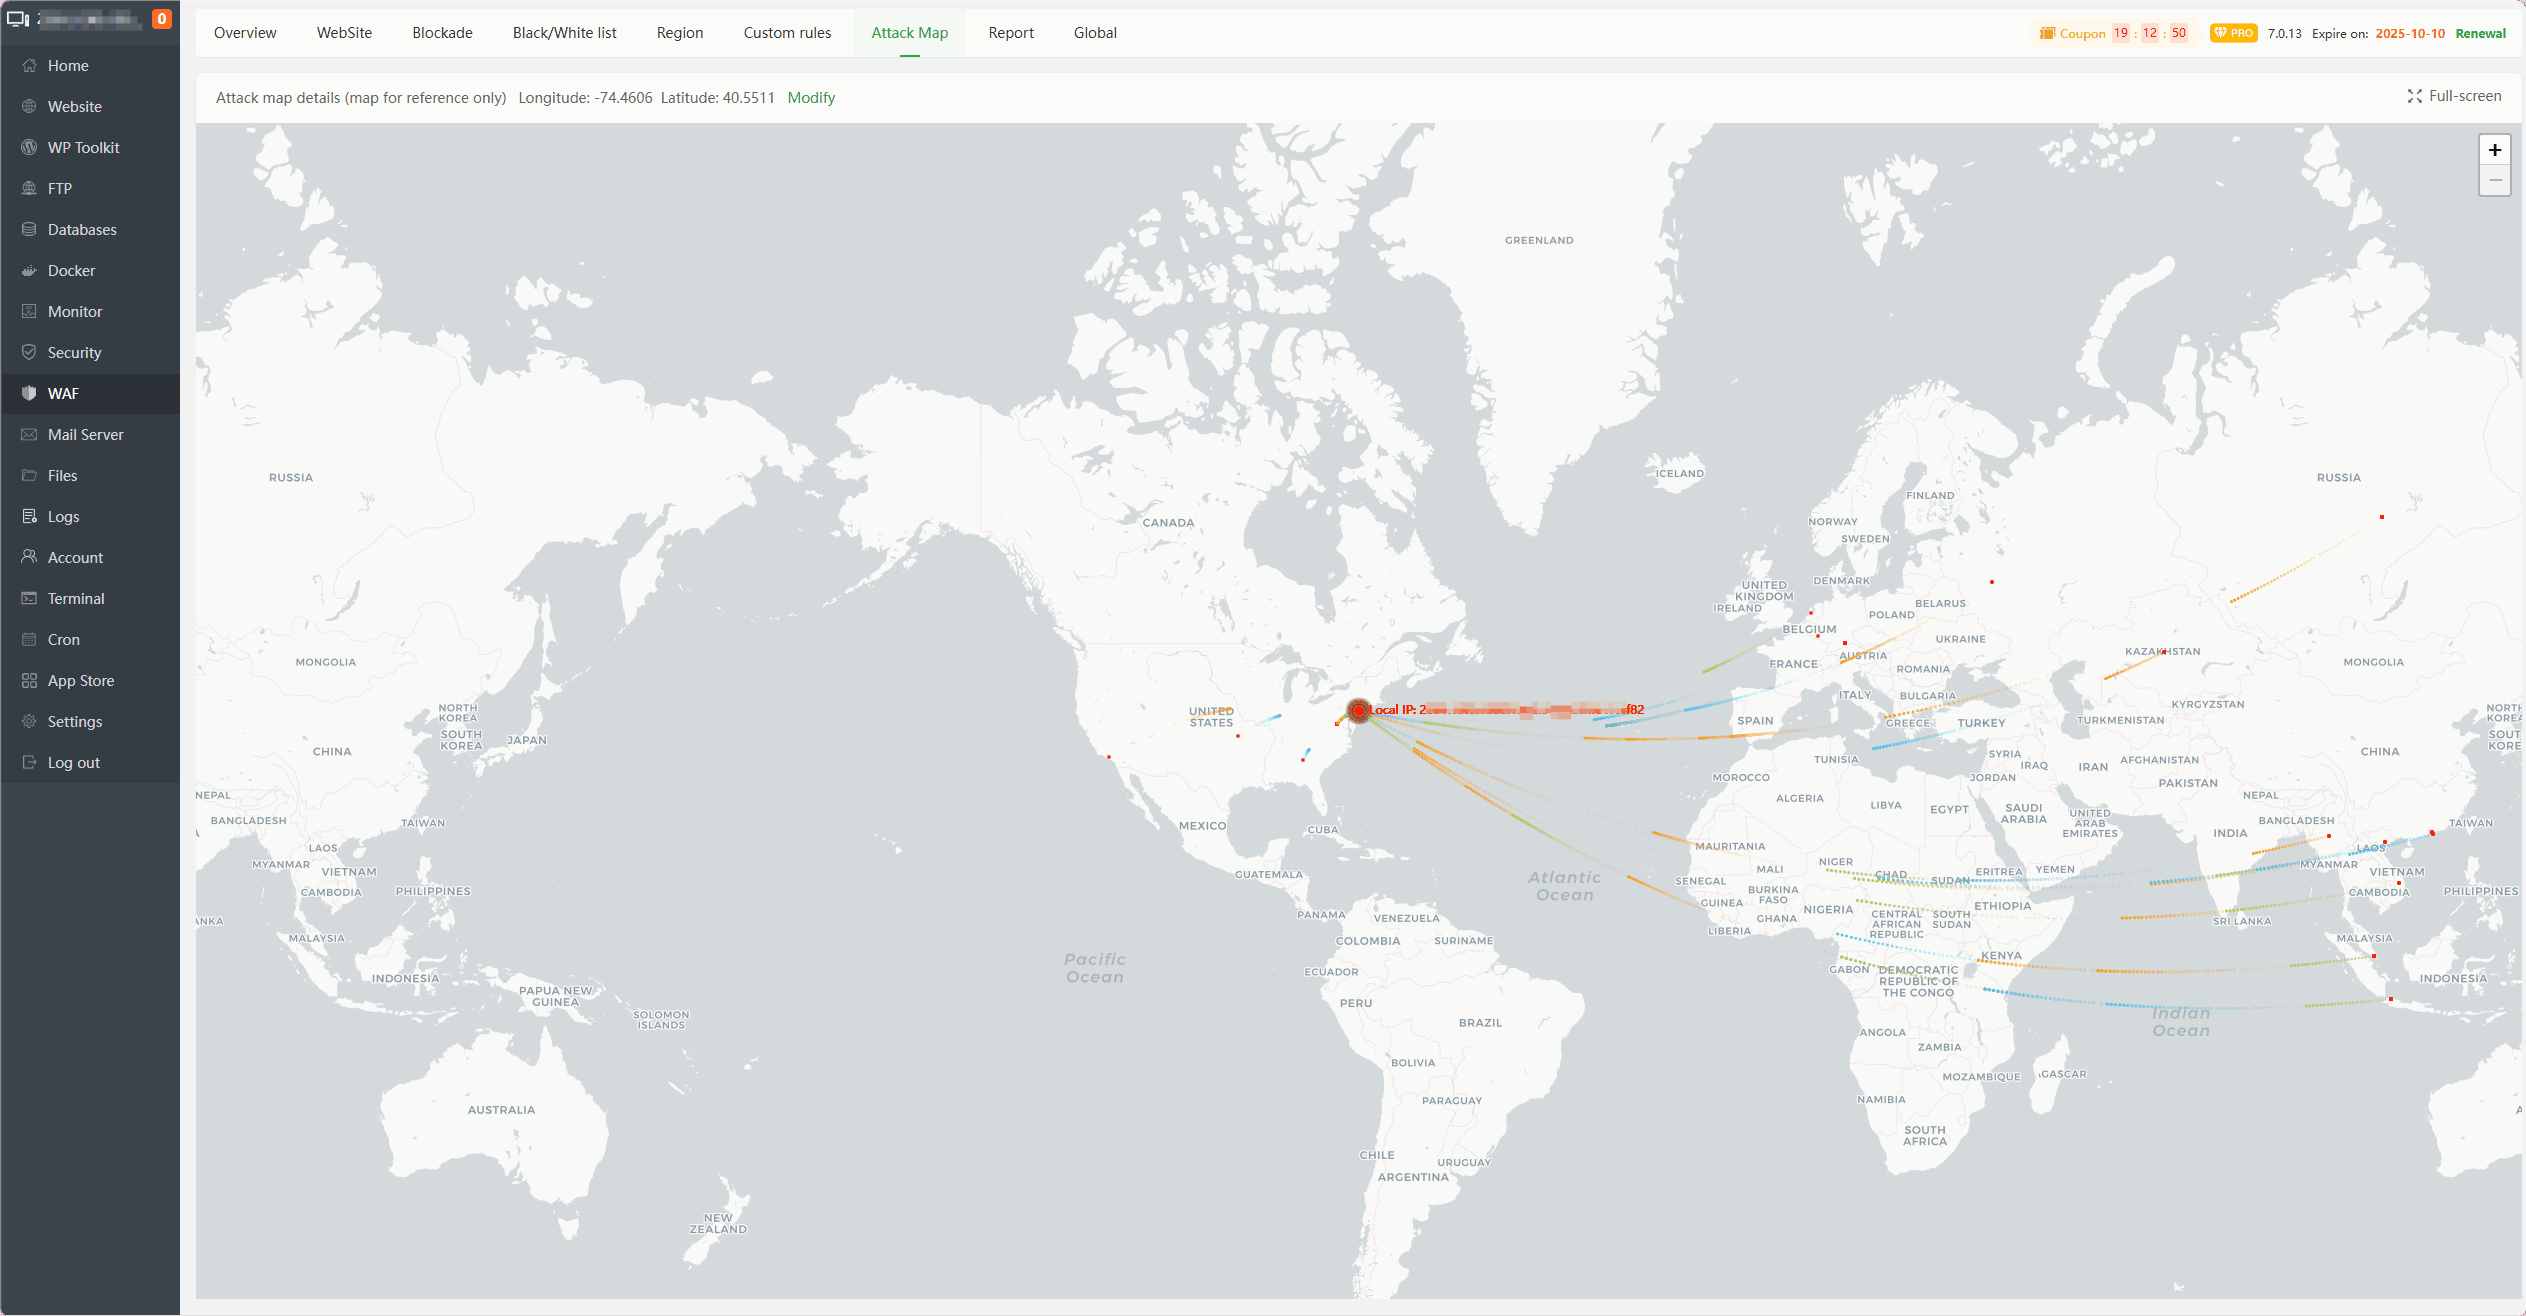Screen dimensions: 2526x1316
Task: Click the orange notification count badge
Action: [161, 19]
